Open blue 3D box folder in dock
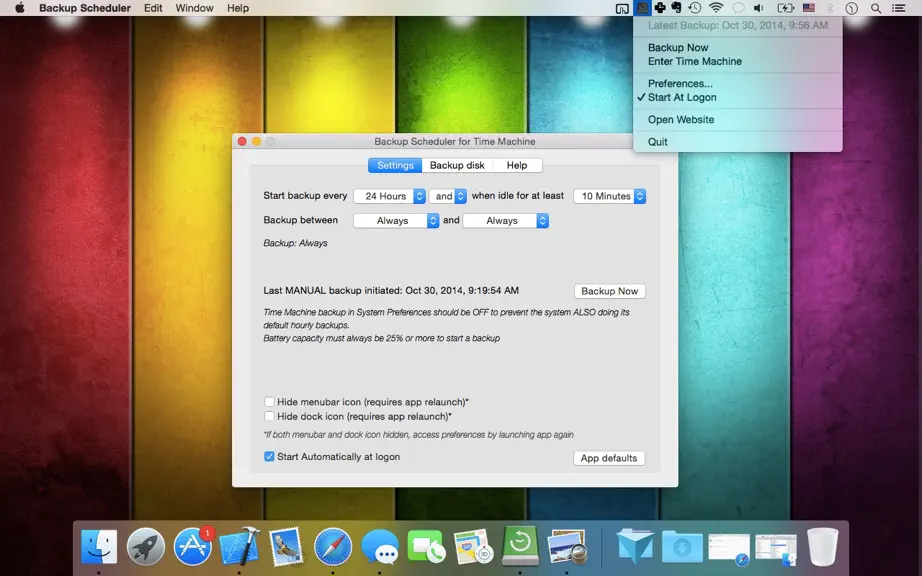 coord(635,547)
